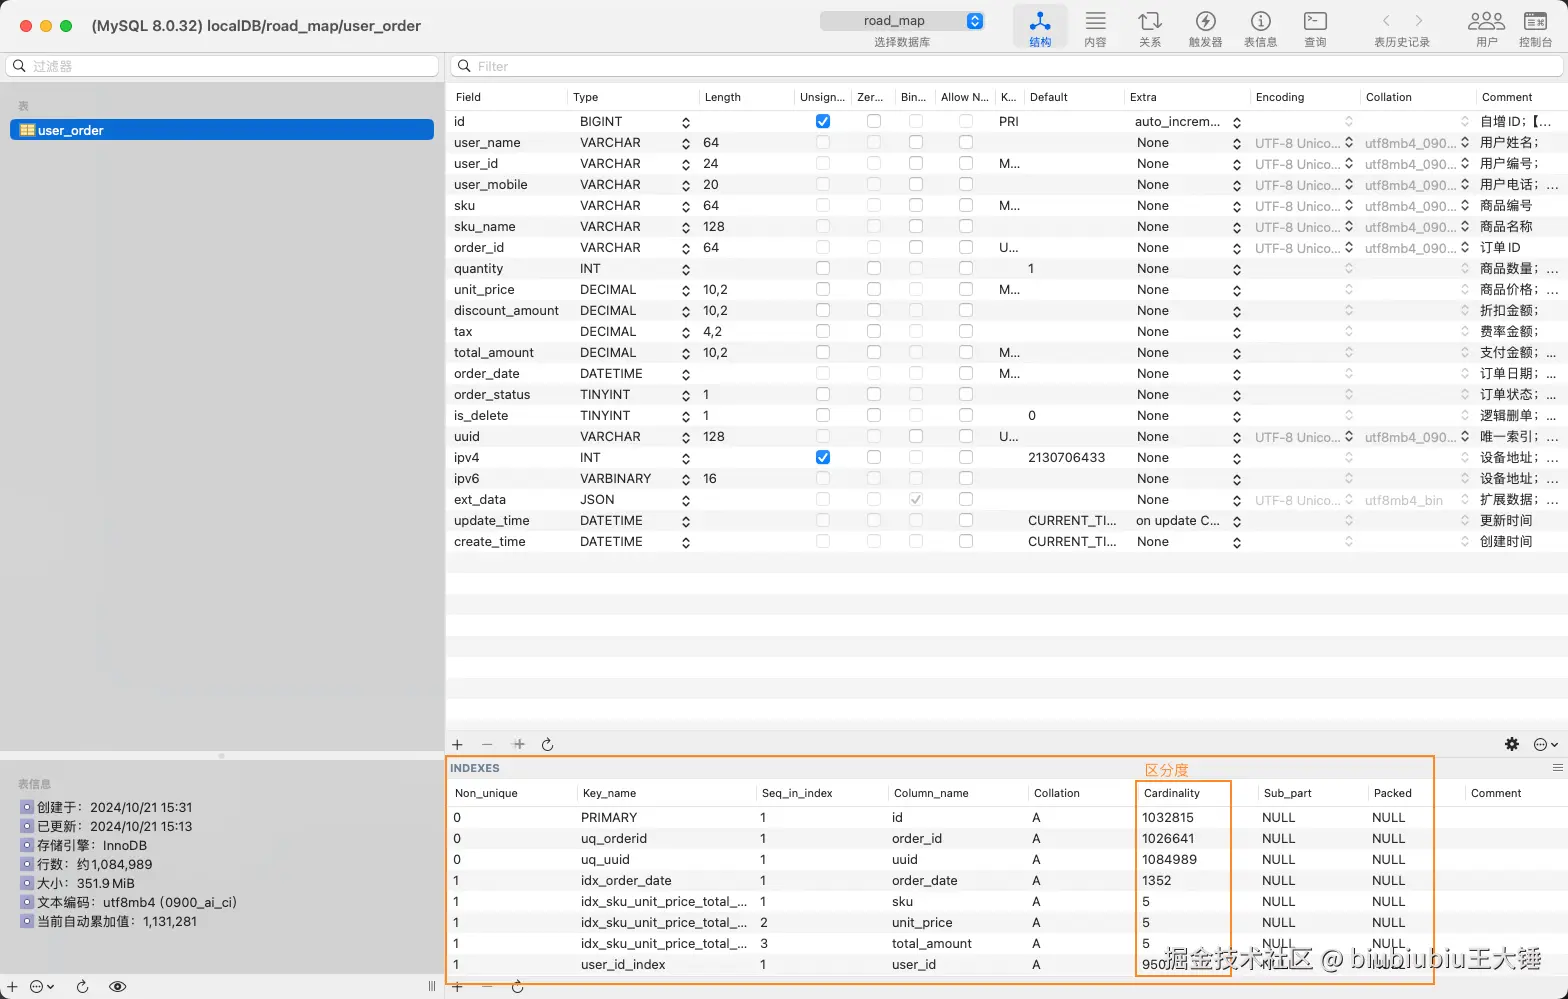1568x999 pixels.
Task: Toggle Unsigned checkbox for quantity field
Action: pyautogui.click(x=823, y=268)
